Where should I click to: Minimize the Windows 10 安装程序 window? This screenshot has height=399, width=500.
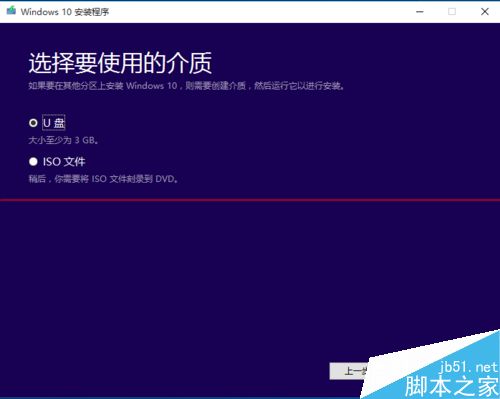point(420,12)
